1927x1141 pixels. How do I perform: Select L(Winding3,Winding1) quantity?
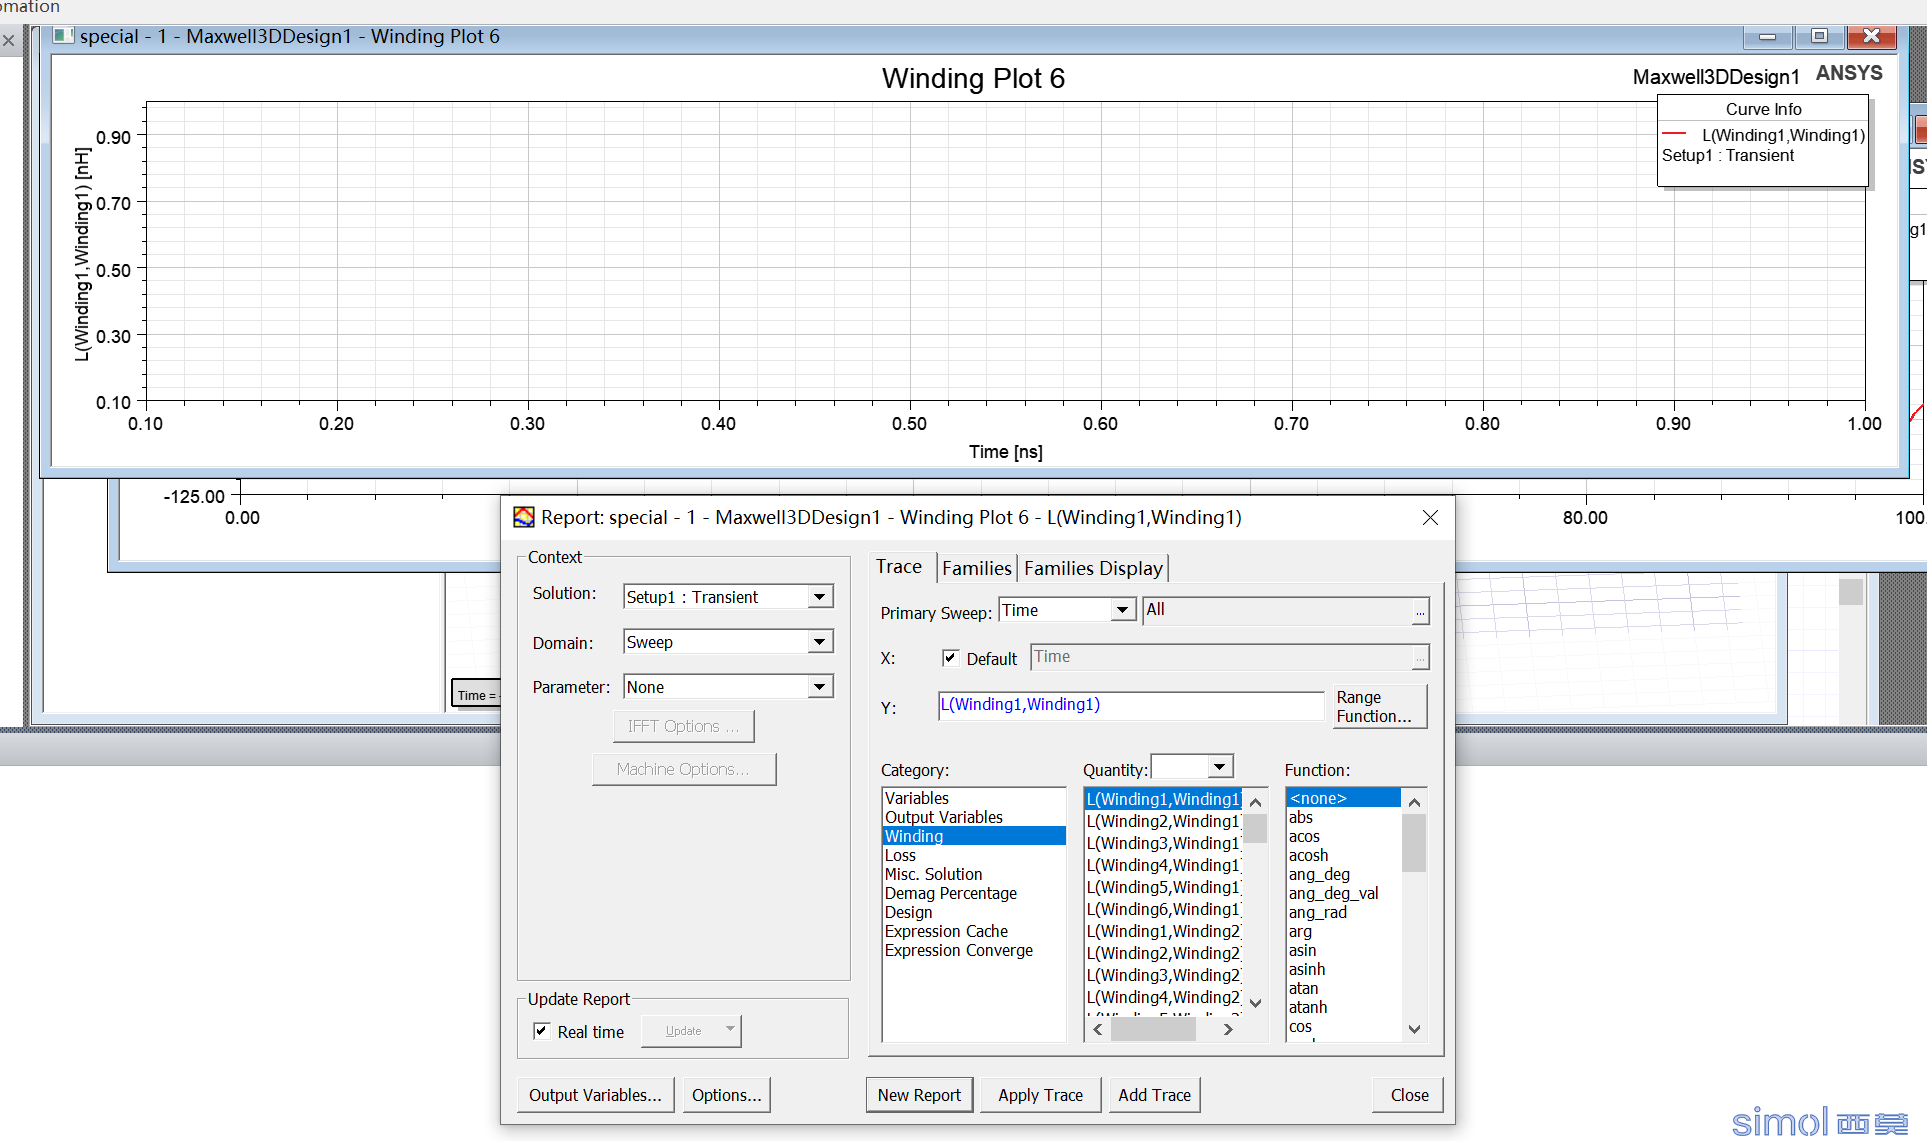(1163, 843)
